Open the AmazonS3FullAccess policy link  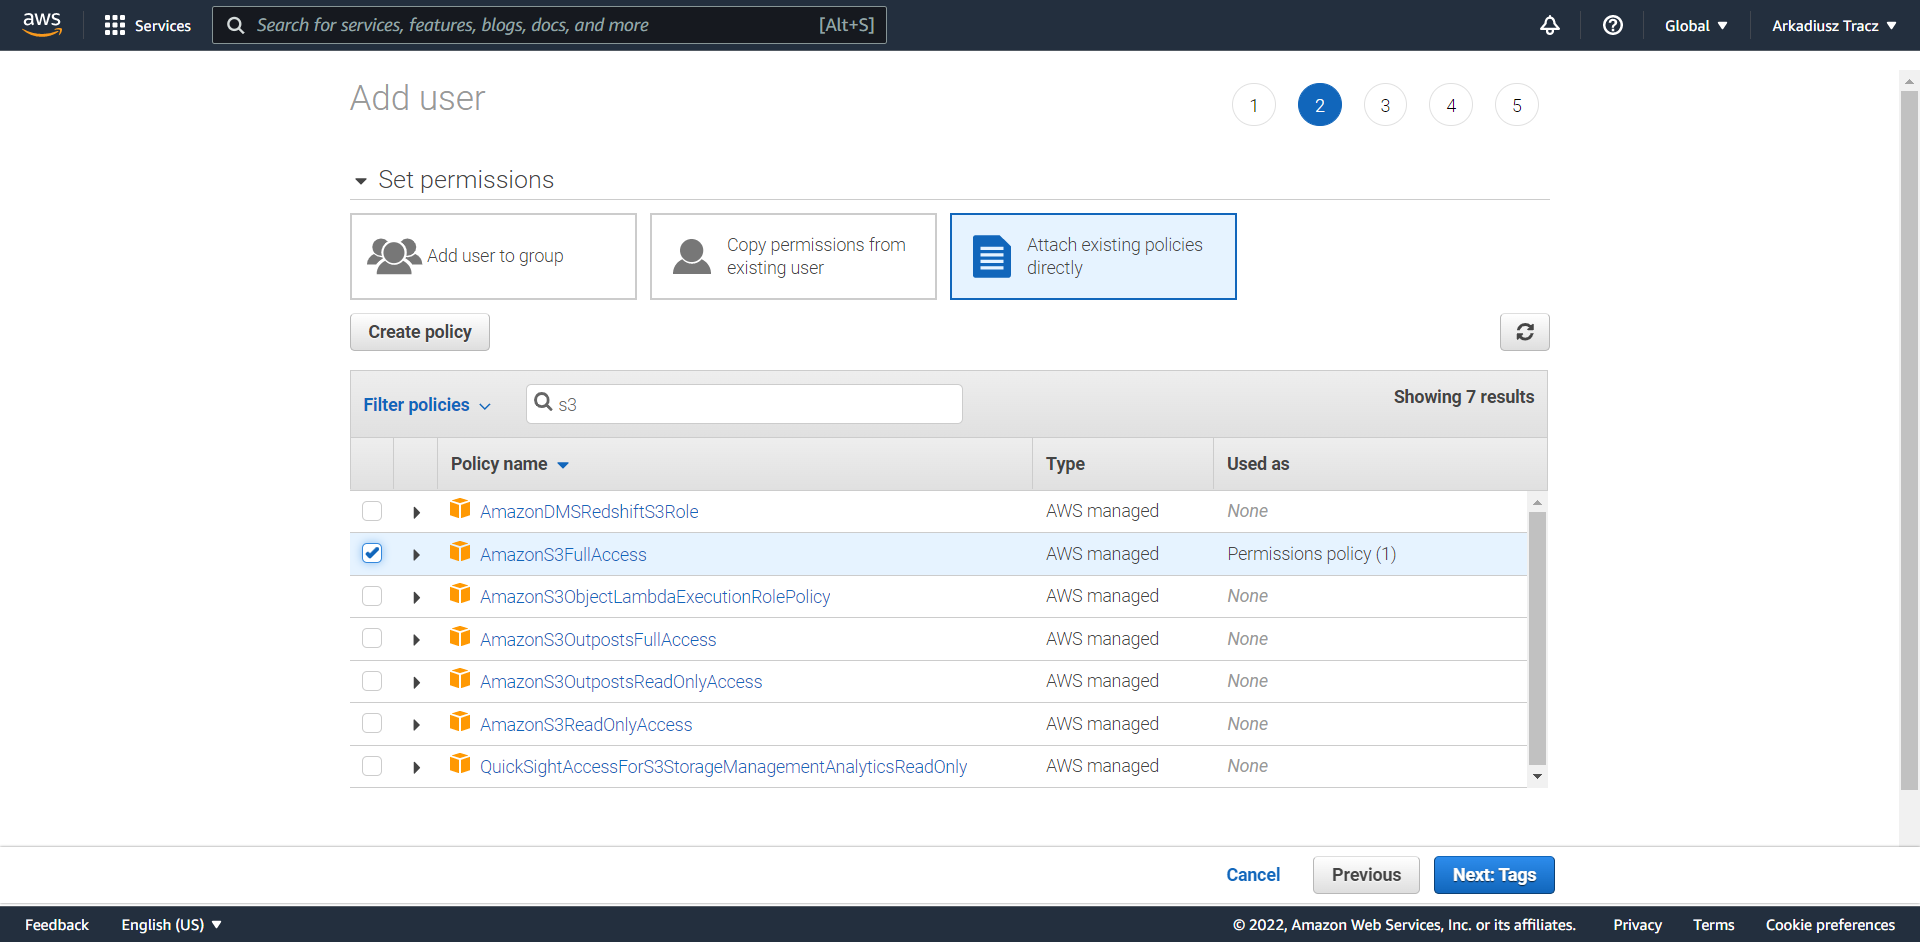point(563,555)
